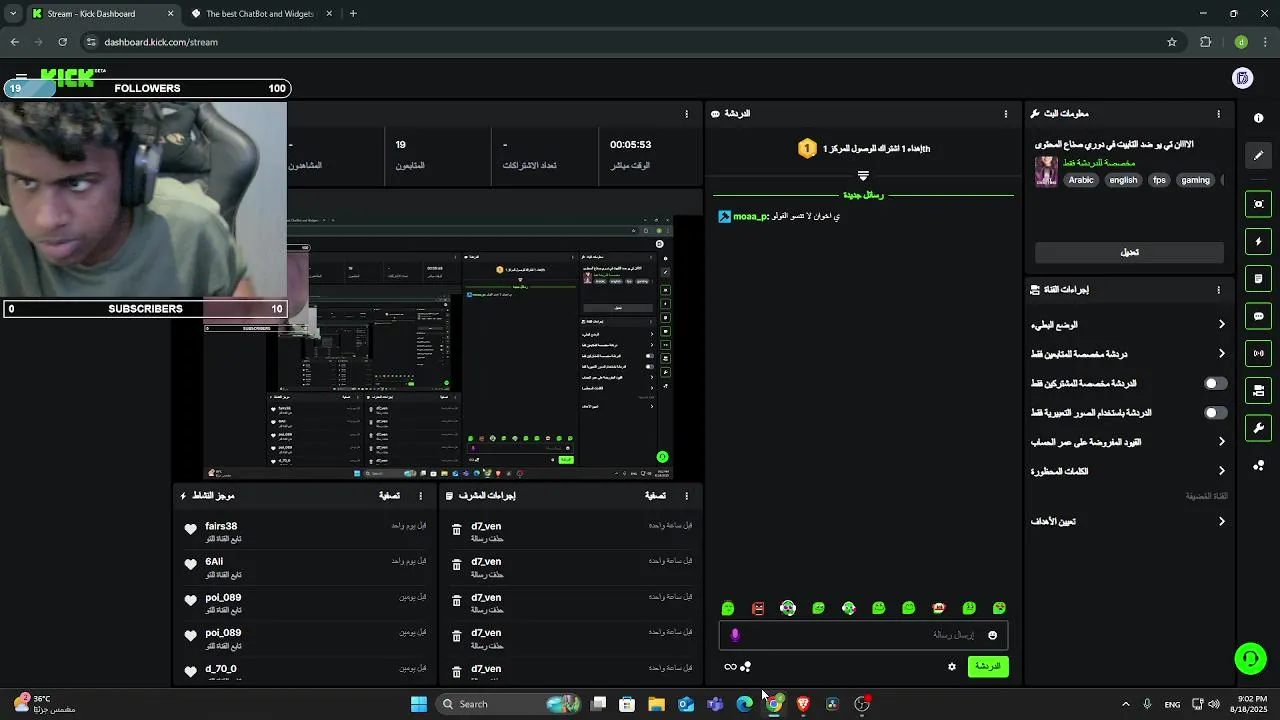This screenshot has height=720, width=1280.
Task: Click the pencil edit icon in sidebar
Action: 1258,155
